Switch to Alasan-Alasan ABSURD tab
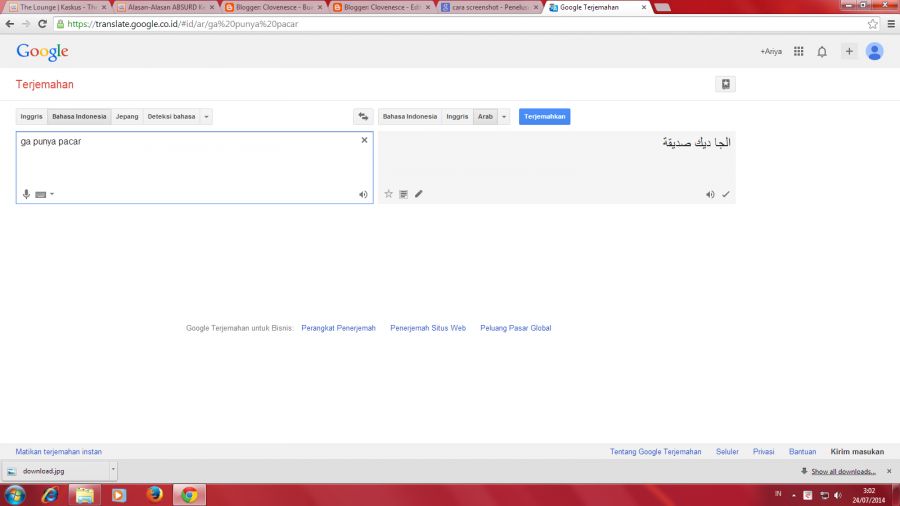The width and height of the screenshot is (900, 506). (165, 7)
